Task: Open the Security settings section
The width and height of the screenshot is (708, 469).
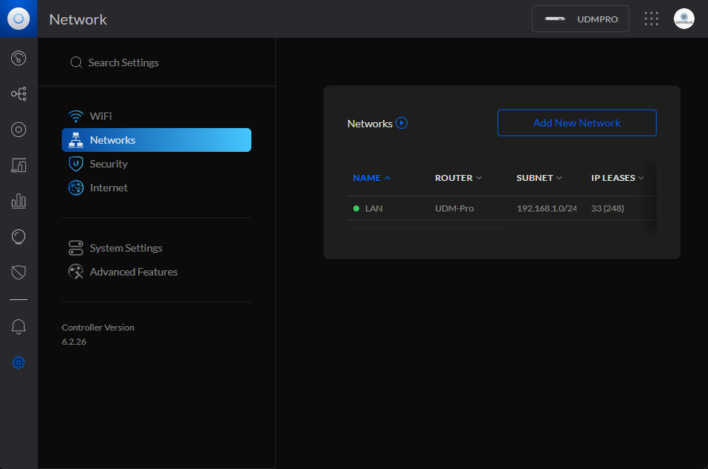Action: (108, 164)
